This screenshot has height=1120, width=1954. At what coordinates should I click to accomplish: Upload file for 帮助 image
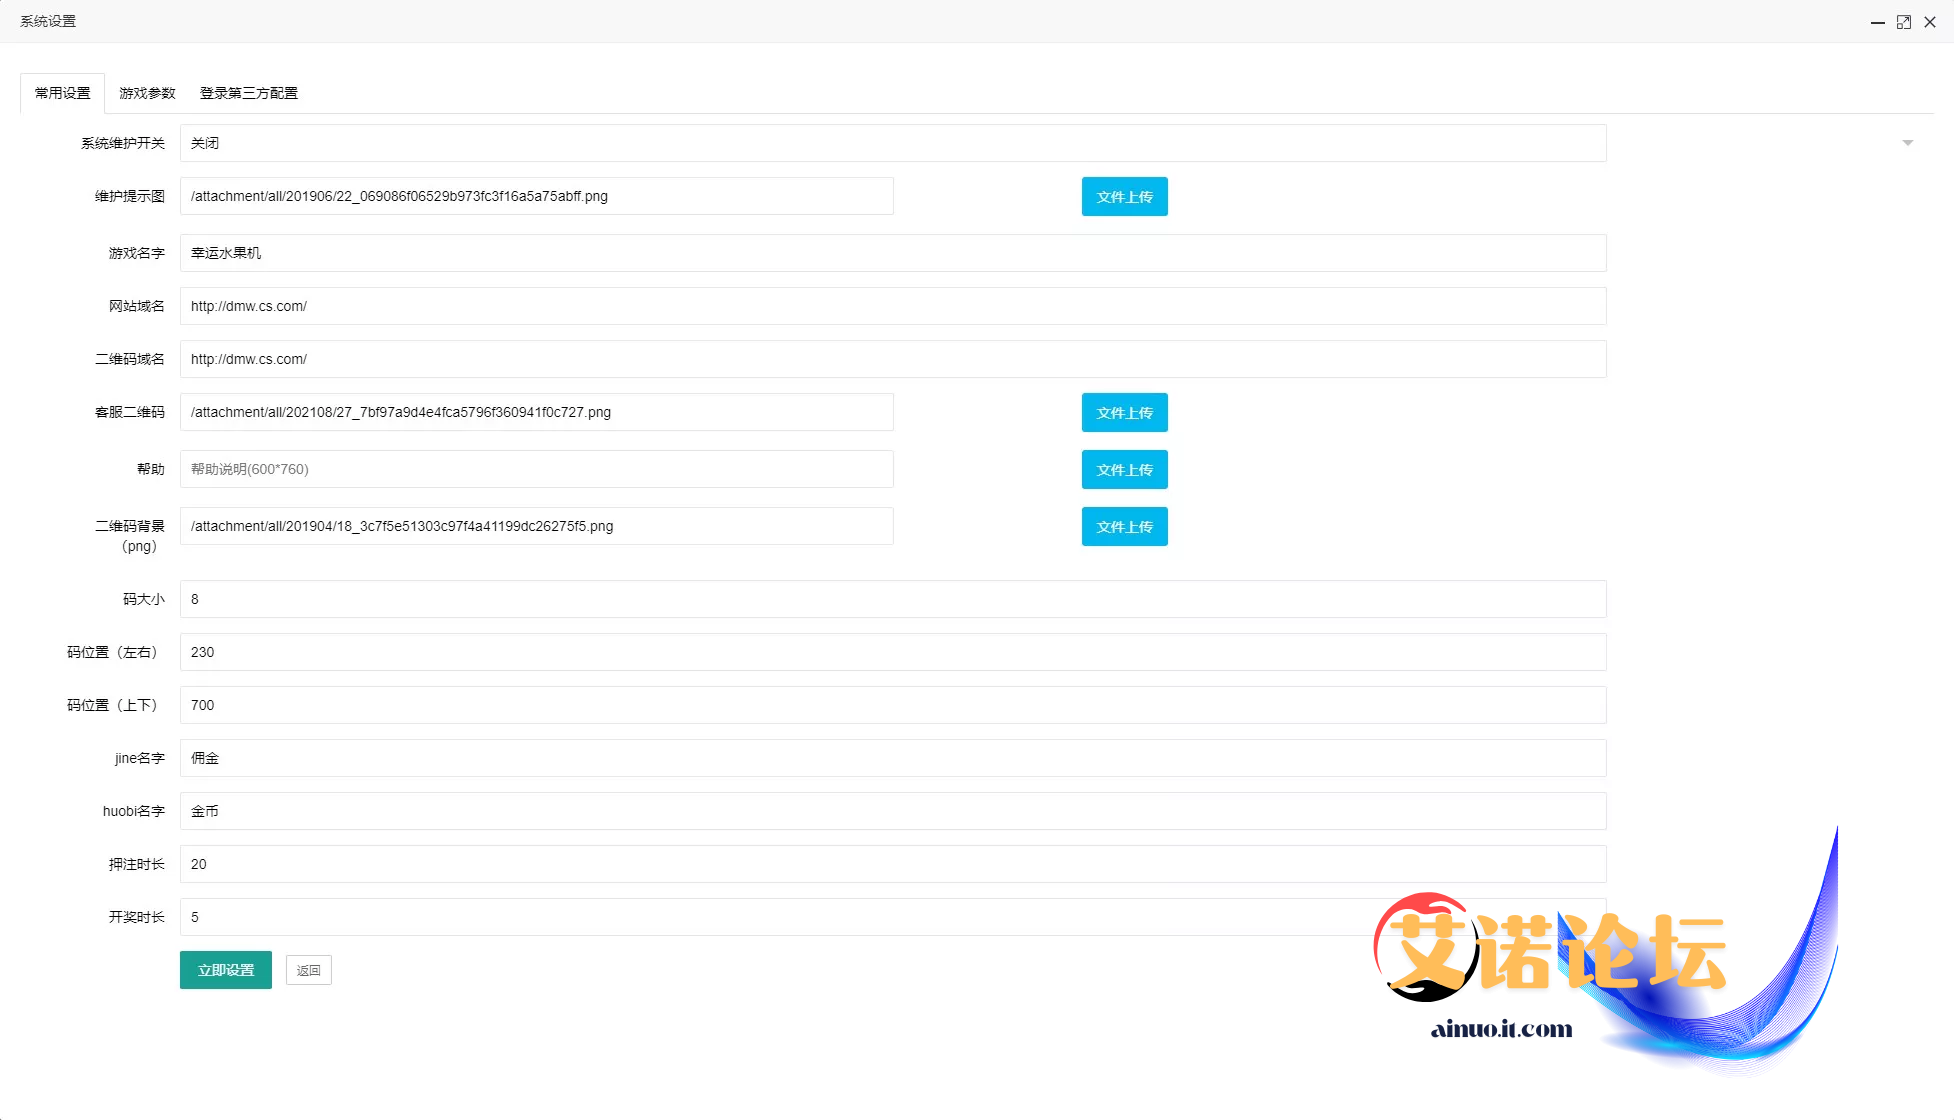(x=1124, y=470)
